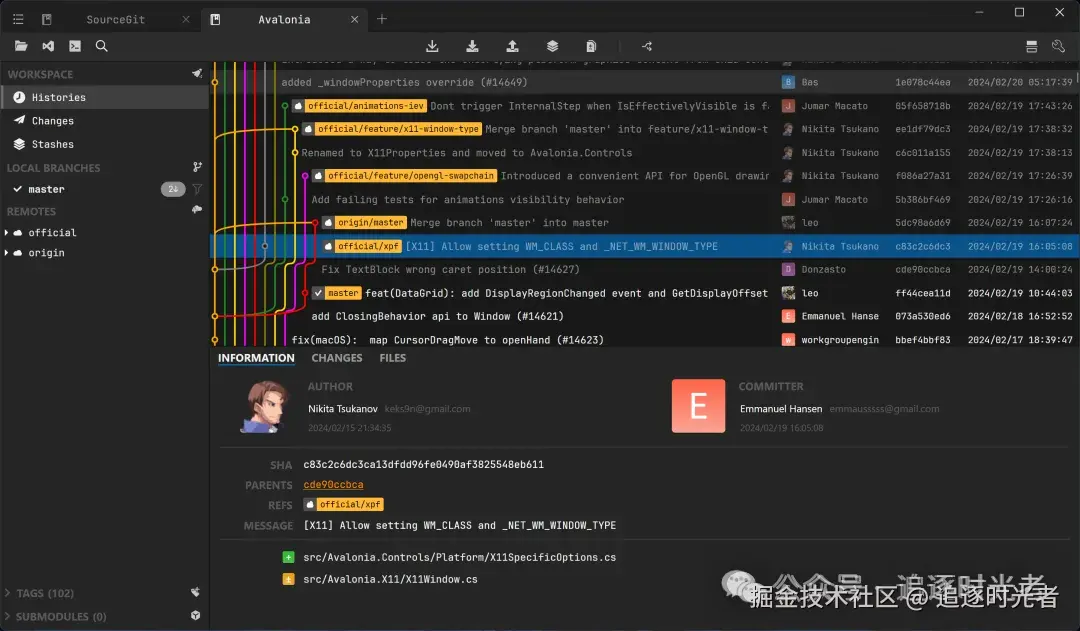
Task: Click the Fetch toolbar icon
Action: pos(432,46)
